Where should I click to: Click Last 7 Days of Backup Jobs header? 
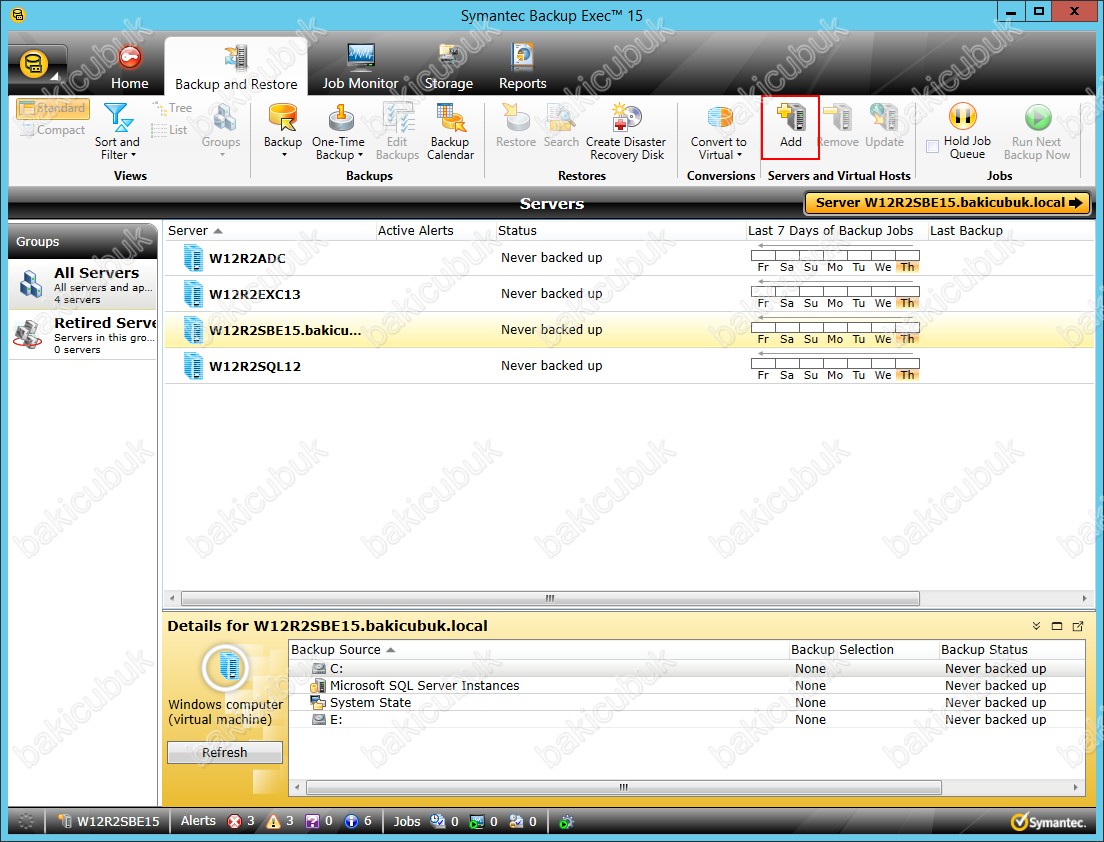coord(836,230)
